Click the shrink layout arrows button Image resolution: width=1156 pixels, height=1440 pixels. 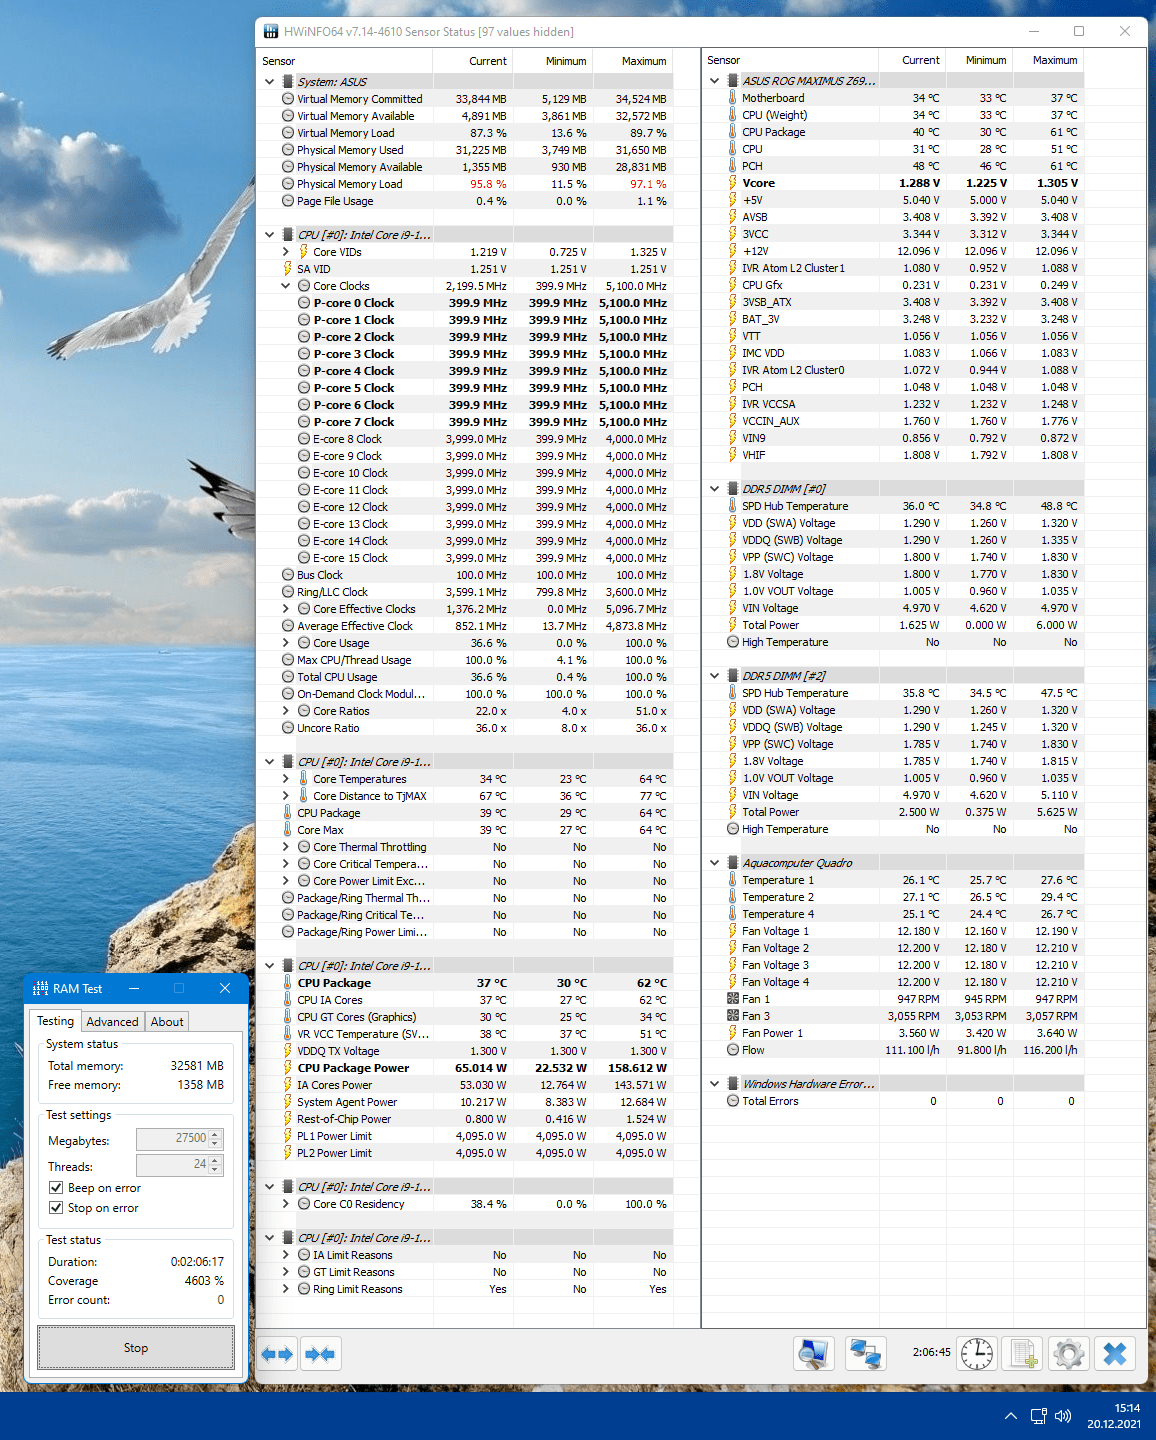(321, 1354)
